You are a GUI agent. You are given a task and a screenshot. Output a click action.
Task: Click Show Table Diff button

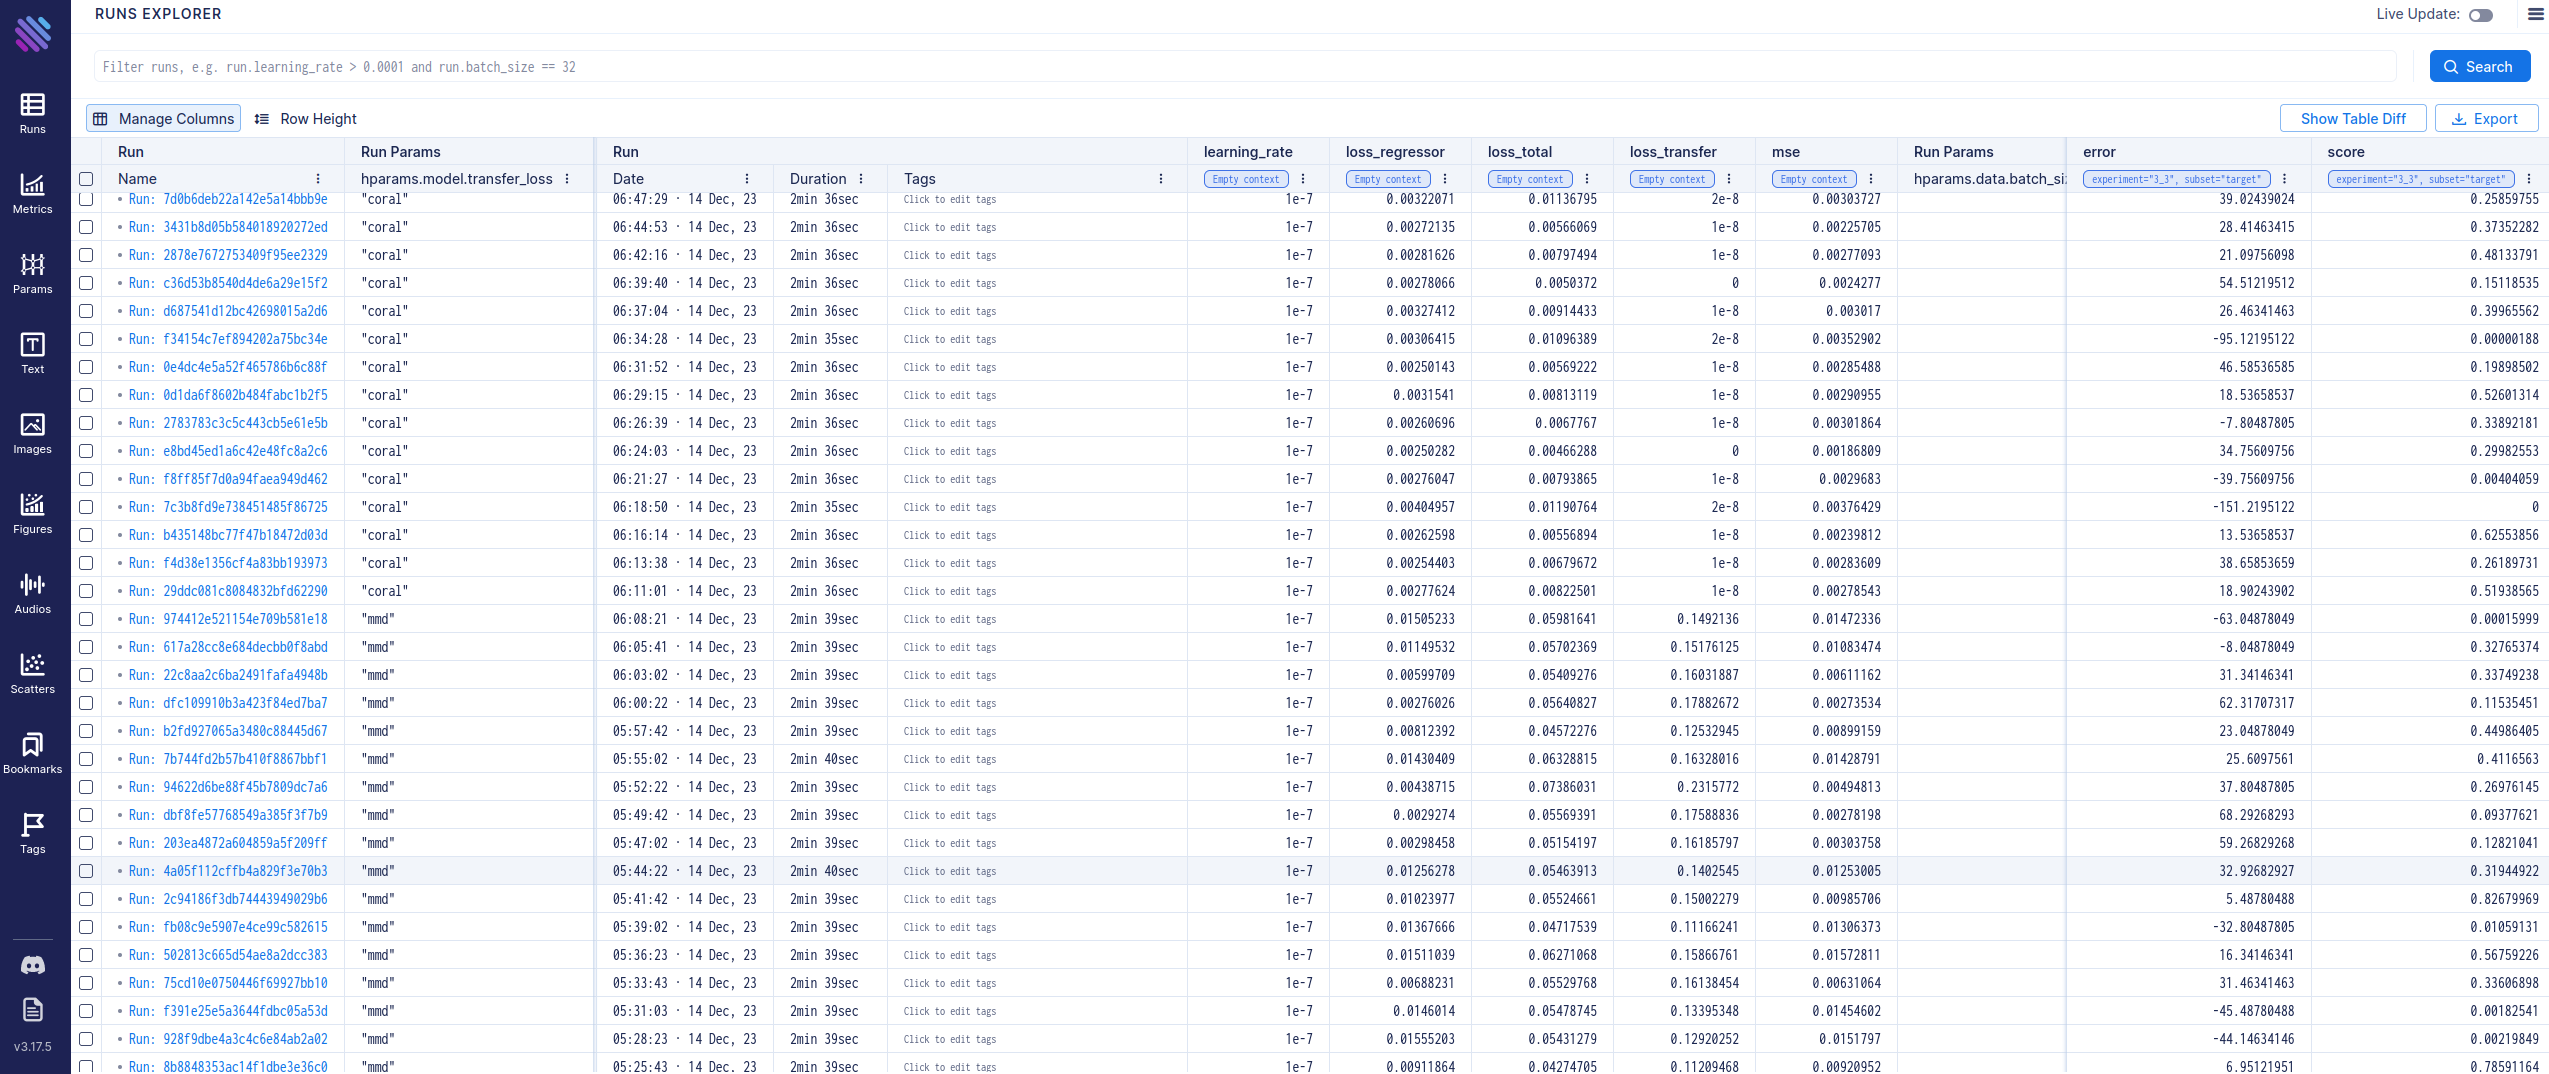[x=2352, y=119]
